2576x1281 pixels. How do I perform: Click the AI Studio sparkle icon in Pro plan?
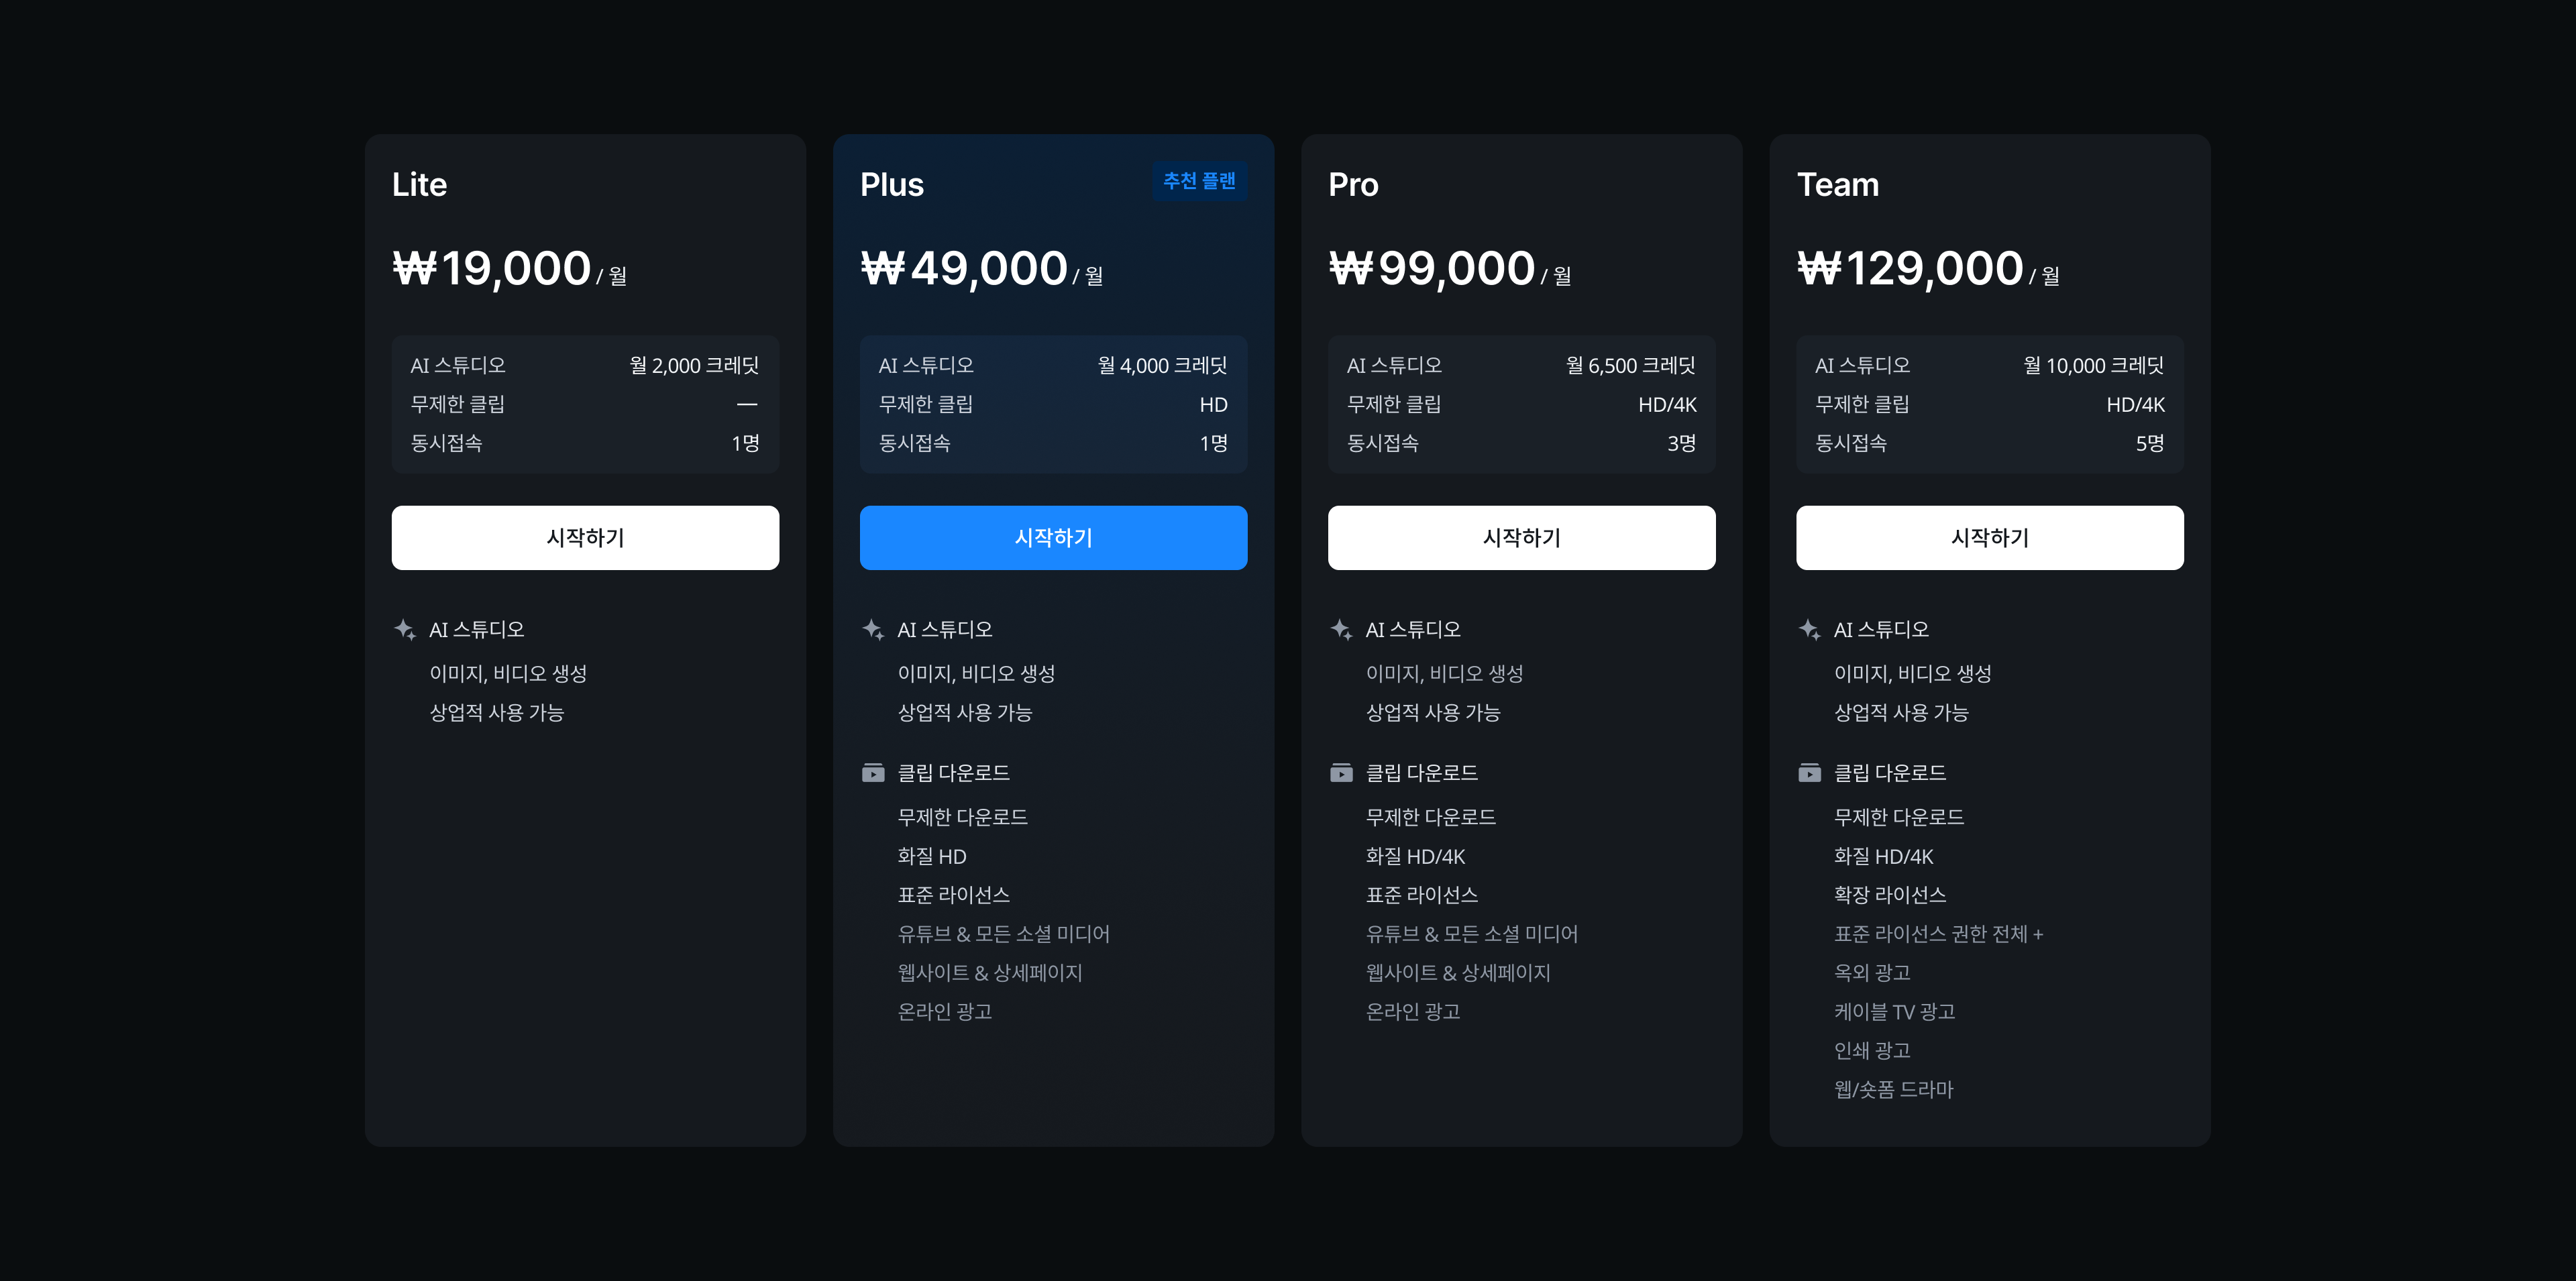(x=1341, y=629)
